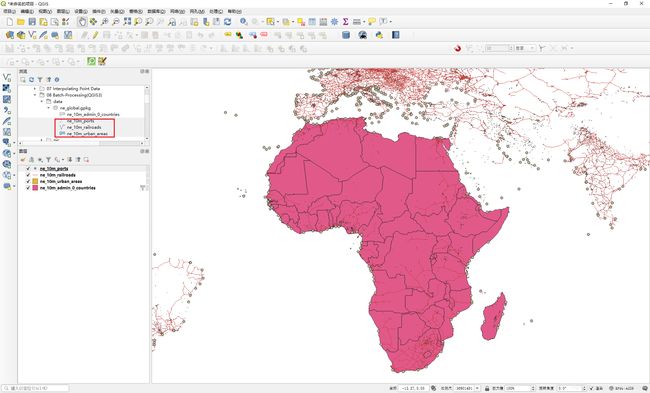Screen dimensions: 650x393
Task: Select the Zoom Out magnifier tool
Action: point(116,22)
